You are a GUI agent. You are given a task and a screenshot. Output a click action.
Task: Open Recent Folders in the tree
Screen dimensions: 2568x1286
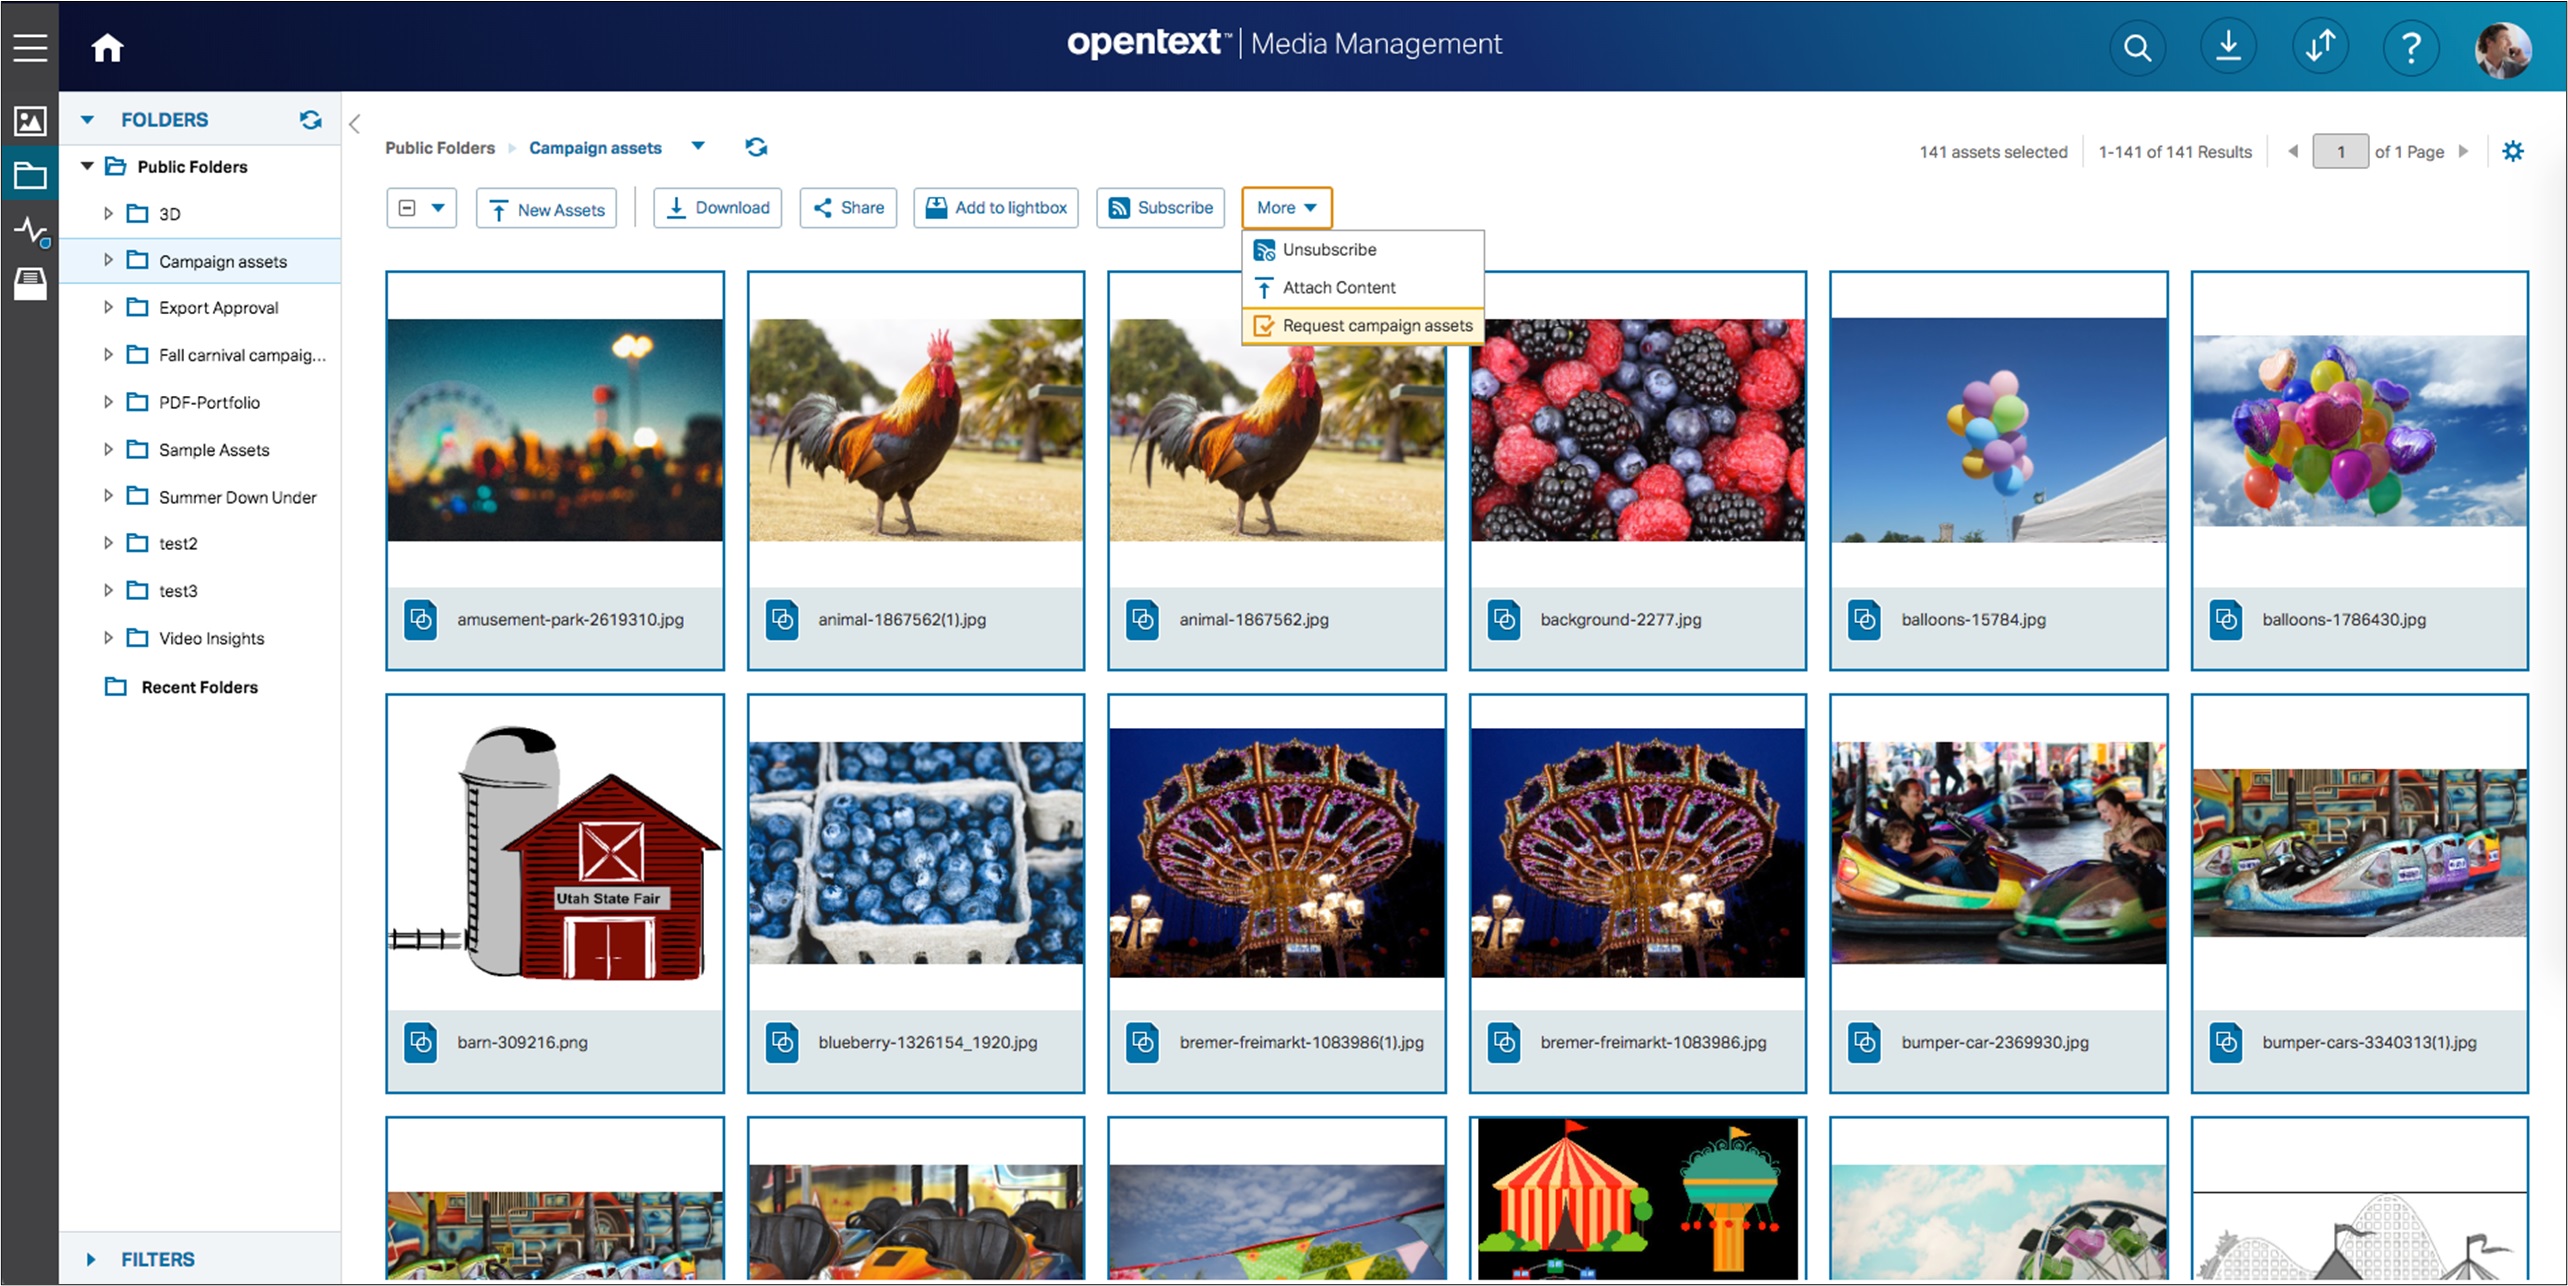(199, 687)
